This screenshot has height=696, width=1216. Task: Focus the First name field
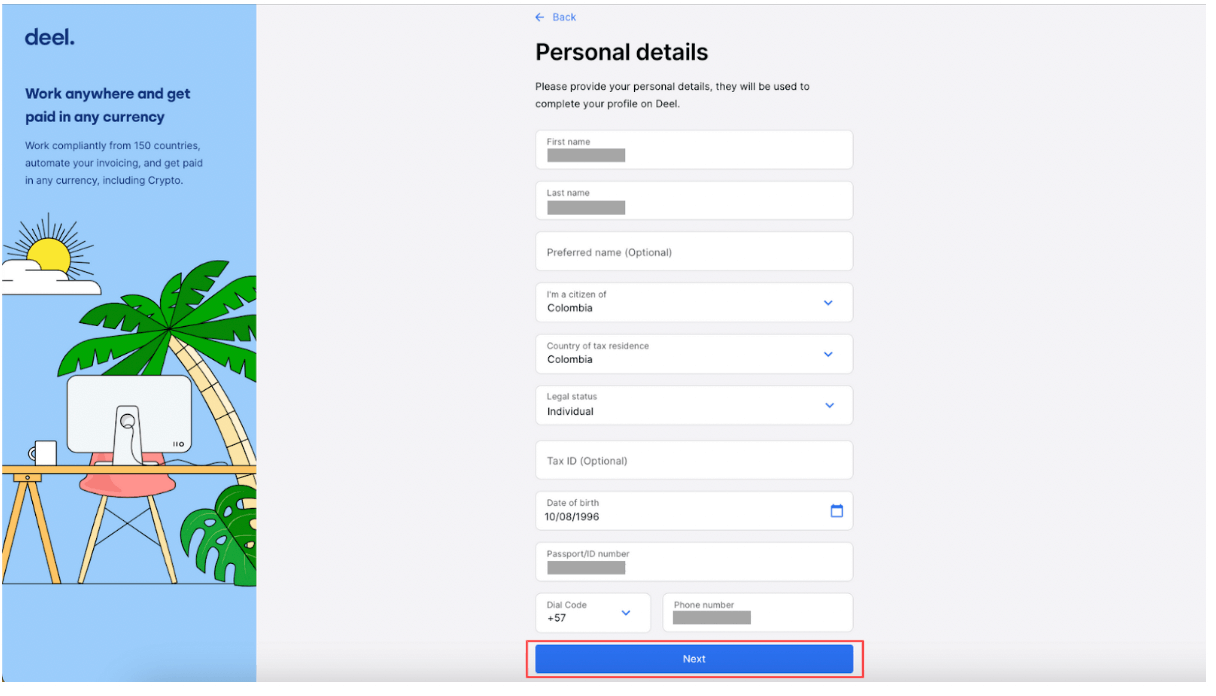pos(694,150)
